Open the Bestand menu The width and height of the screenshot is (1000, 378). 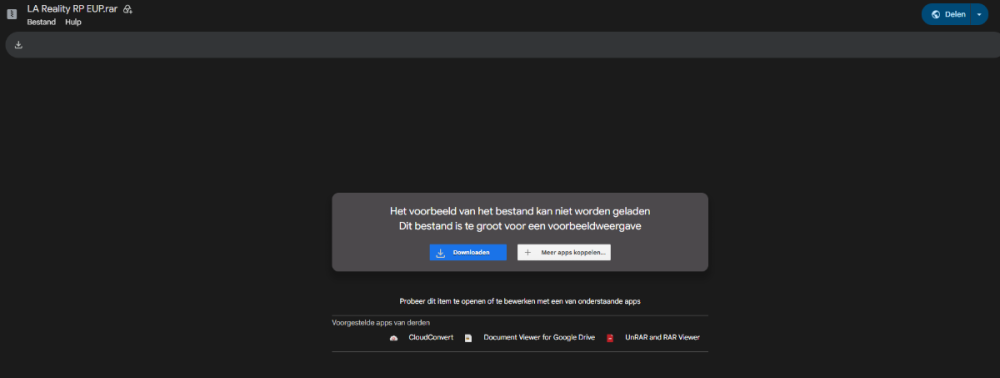[41, 22]
